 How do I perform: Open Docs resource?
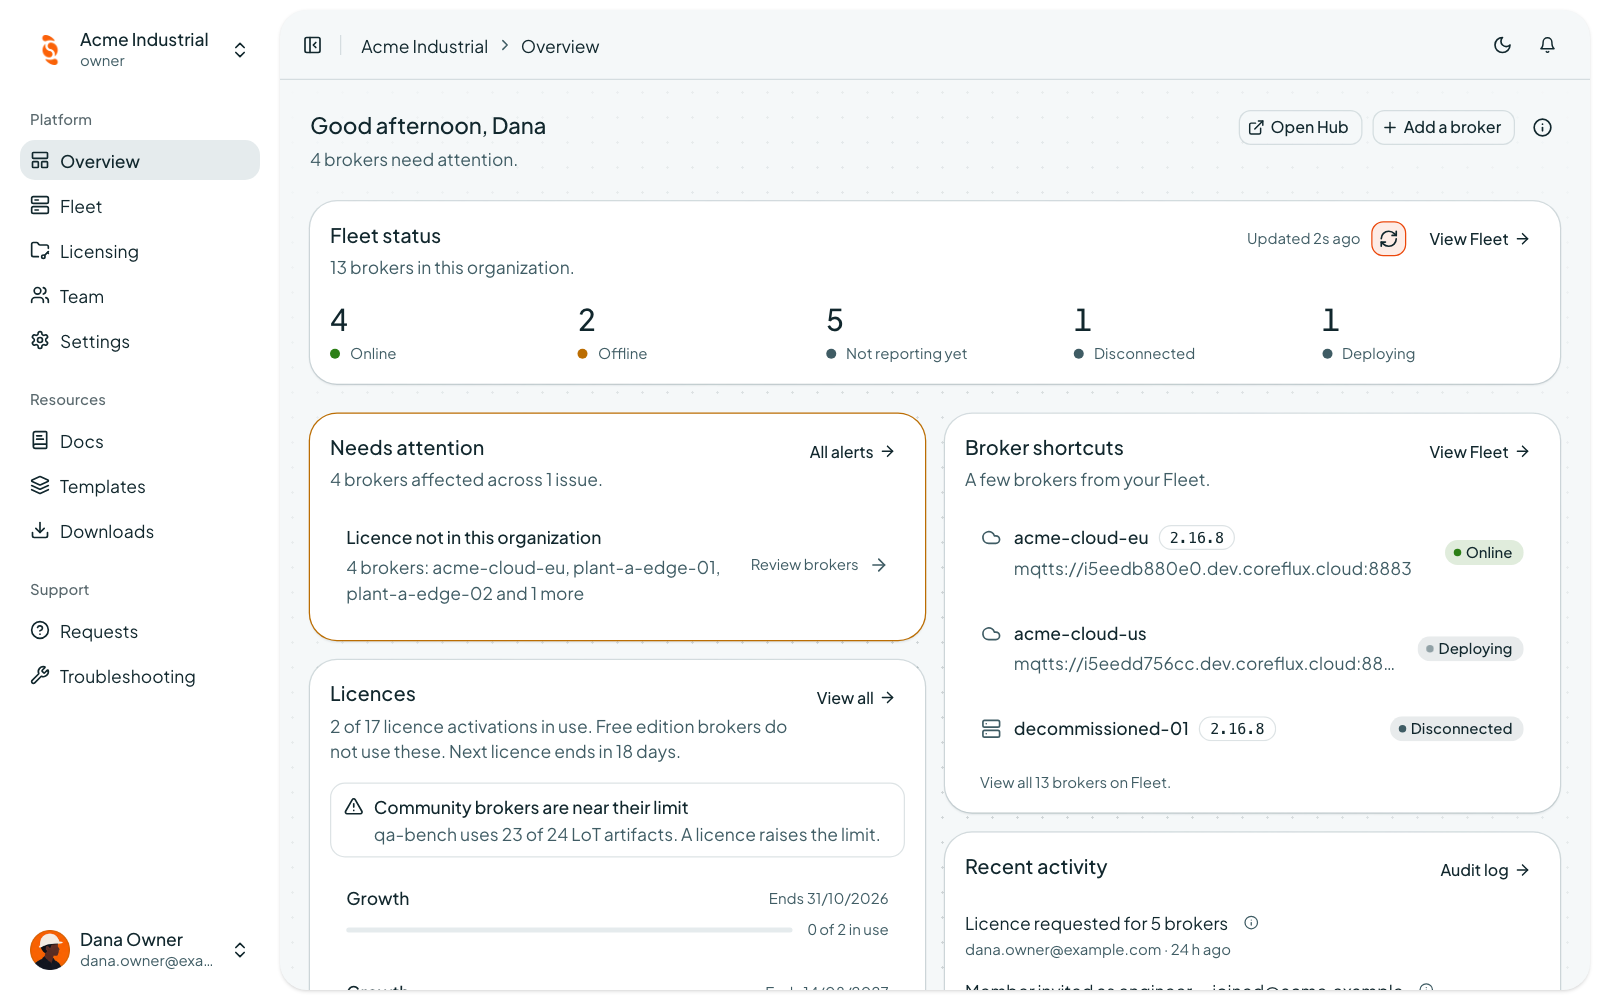[140, 441]
